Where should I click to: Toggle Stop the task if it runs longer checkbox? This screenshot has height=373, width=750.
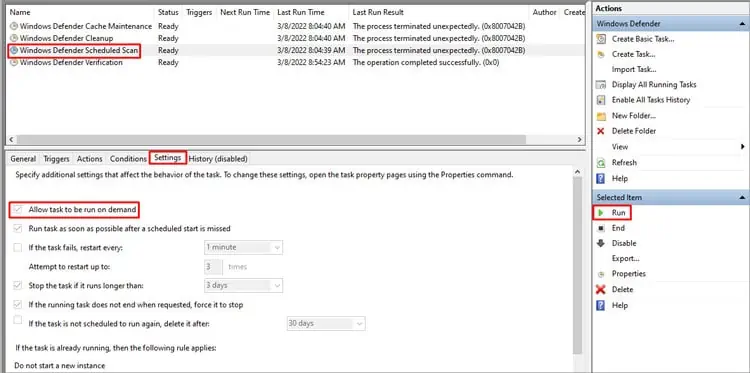pyautogui.click(x=18, y=285)
